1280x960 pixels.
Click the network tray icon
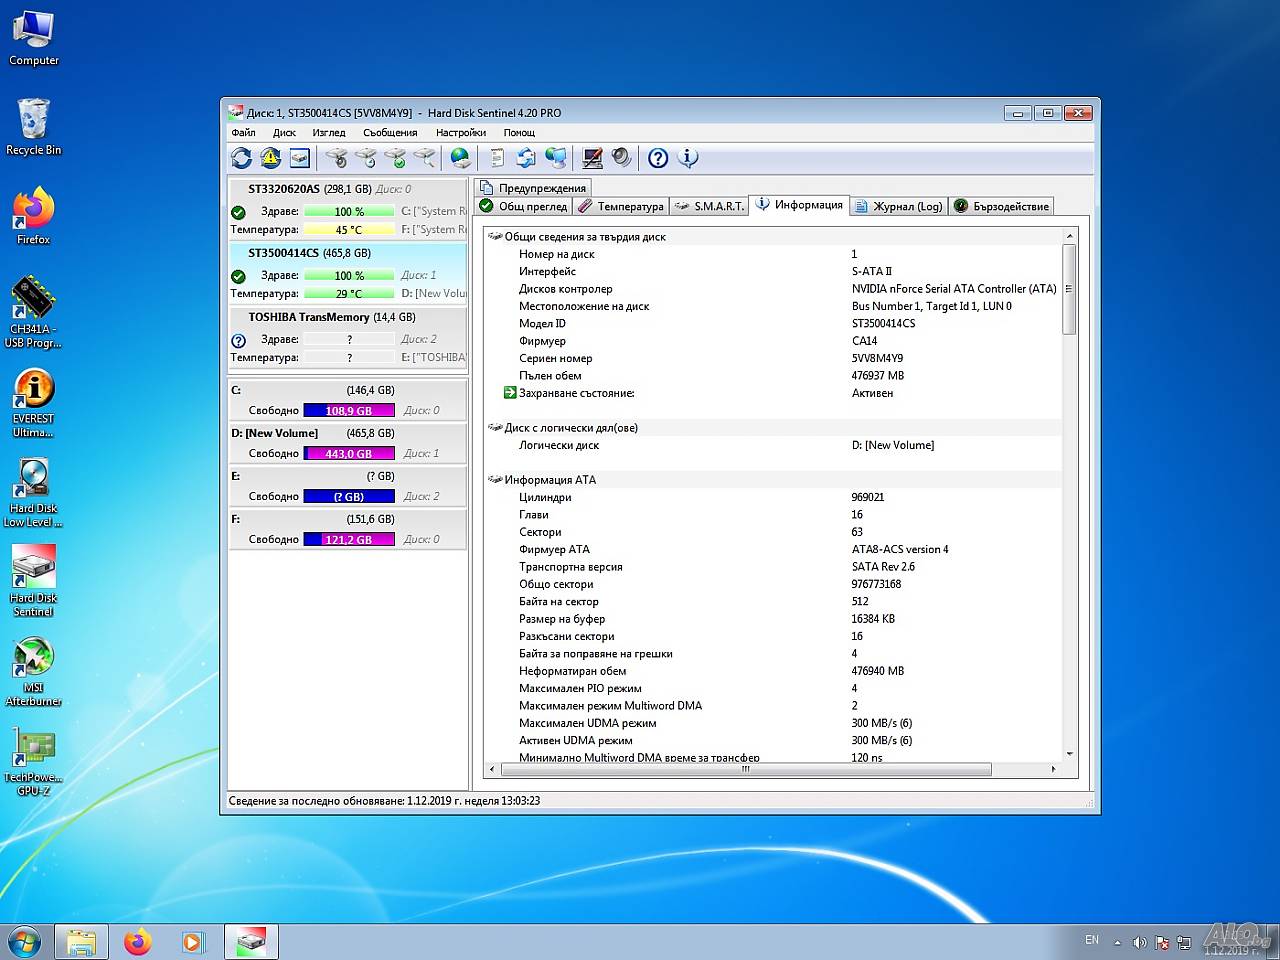pyautogui.click(x=1184, y=942)
